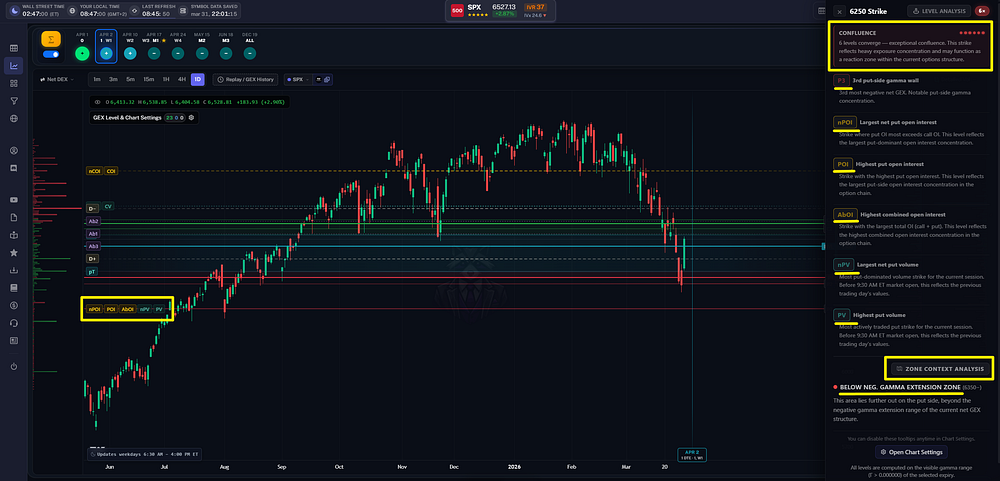Image resolution: width=1000 pixels, height=481 pixels.
Task: Open the funnel filter sidebar icon
Action: (13, 101)
